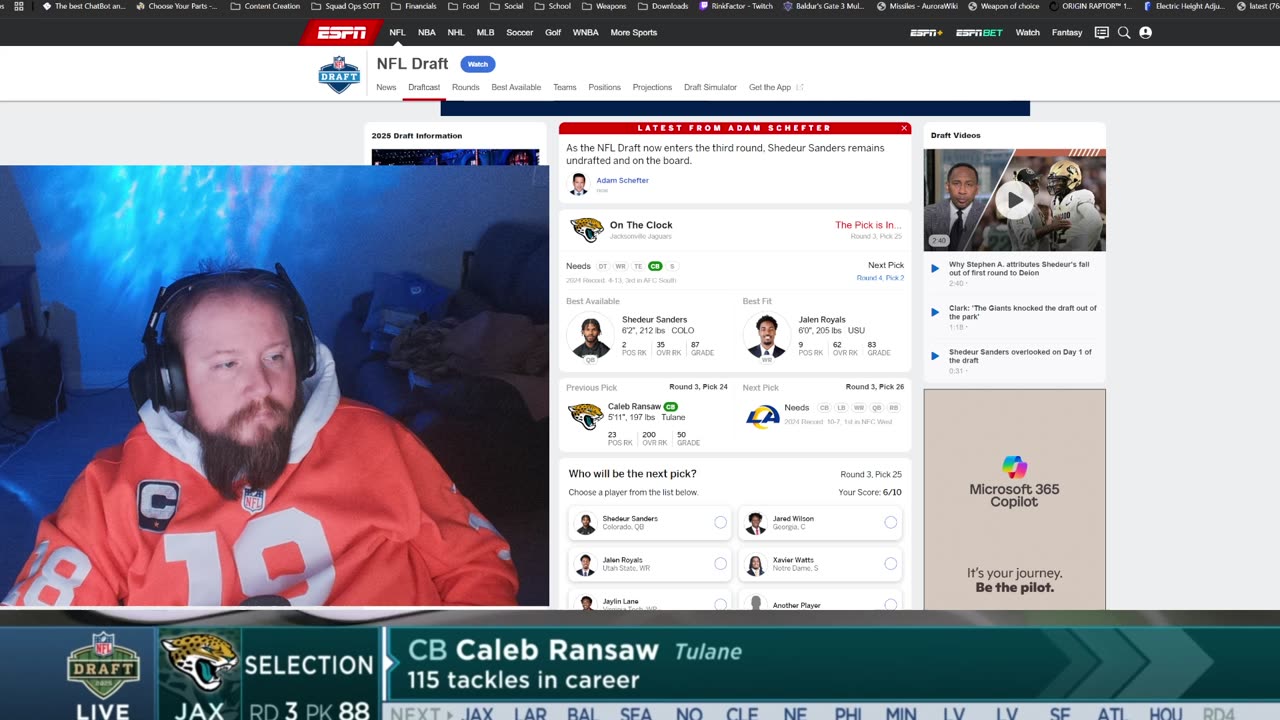Open the Round 4, Pick 2 link
Image resolution: width=1280 pixels, height=720 pixels.
(x=880, y=278)
